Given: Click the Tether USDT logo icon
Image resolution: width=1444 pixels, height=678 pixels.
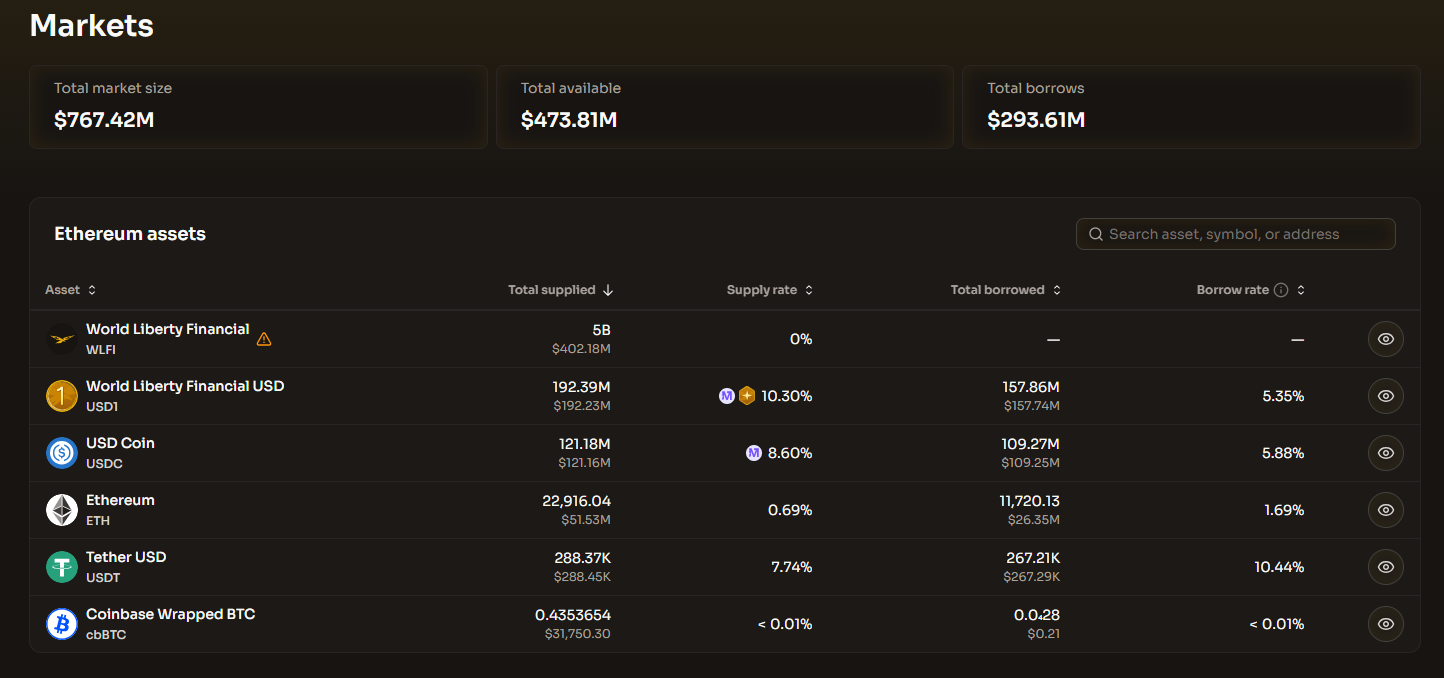Looking at the screenshot, I should click(62, 567).
